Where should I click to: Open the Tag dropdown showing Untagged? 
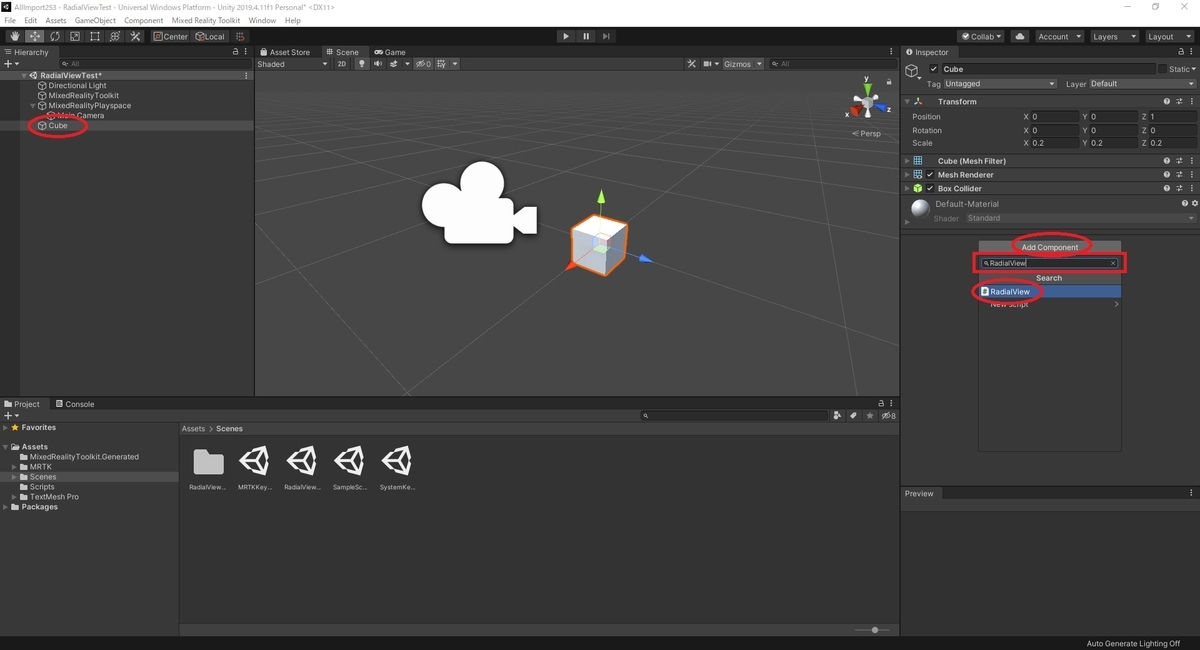click(1000, 84)
